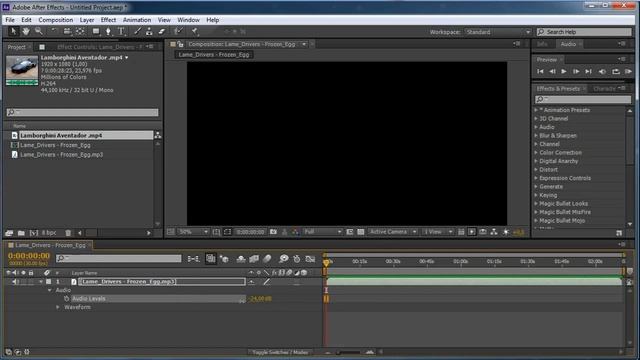Open the Graph Editor in timeline
Image resolution: width=640 pixels, height=360 pixels.
(x=310, y=259)
